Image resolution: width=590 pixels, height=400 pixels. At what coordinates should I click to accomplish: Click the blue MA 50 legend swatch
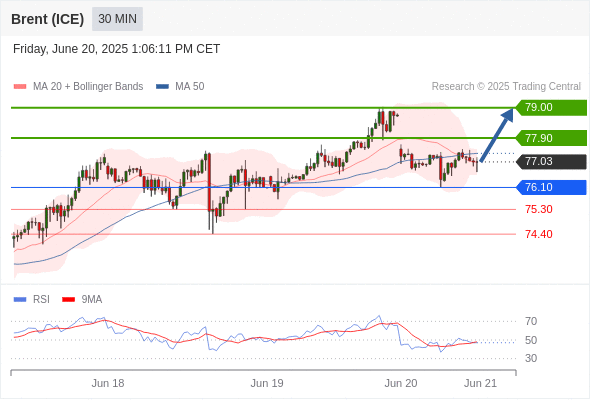[162, 87]
